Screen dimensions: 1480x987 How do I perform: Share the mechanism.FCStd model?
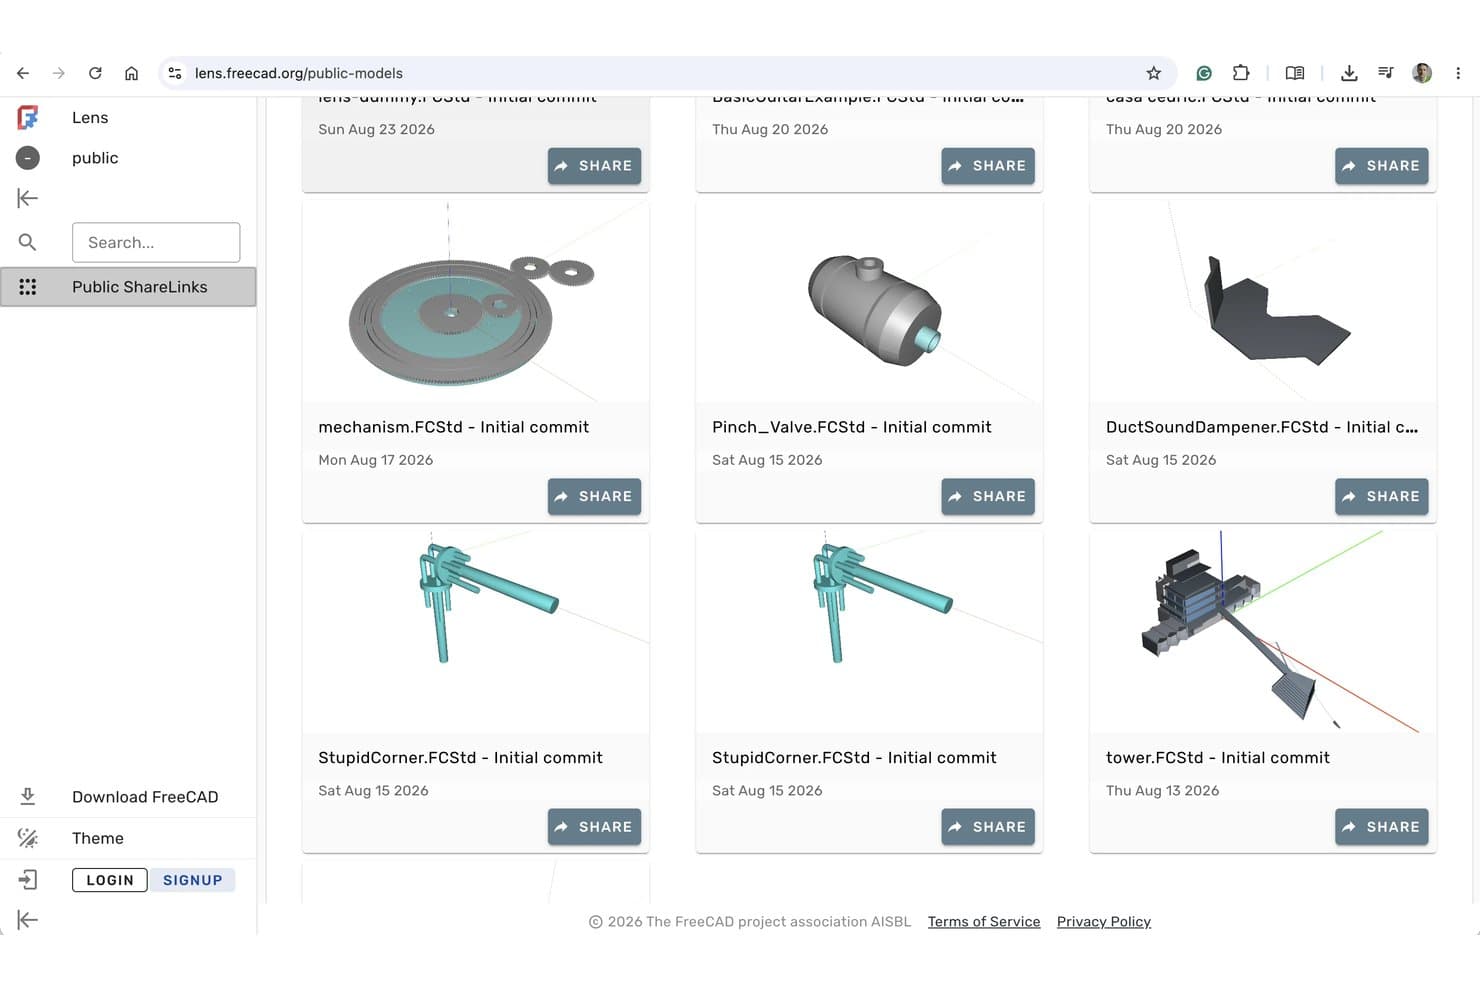(x=594, y=496)
